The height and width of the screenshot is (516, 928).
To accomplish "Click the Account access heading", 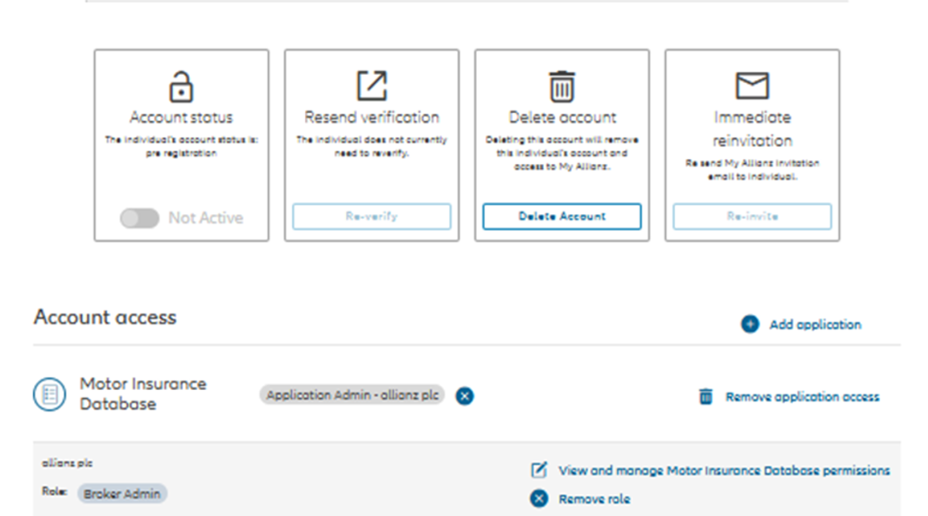I will tap(105, 317).
